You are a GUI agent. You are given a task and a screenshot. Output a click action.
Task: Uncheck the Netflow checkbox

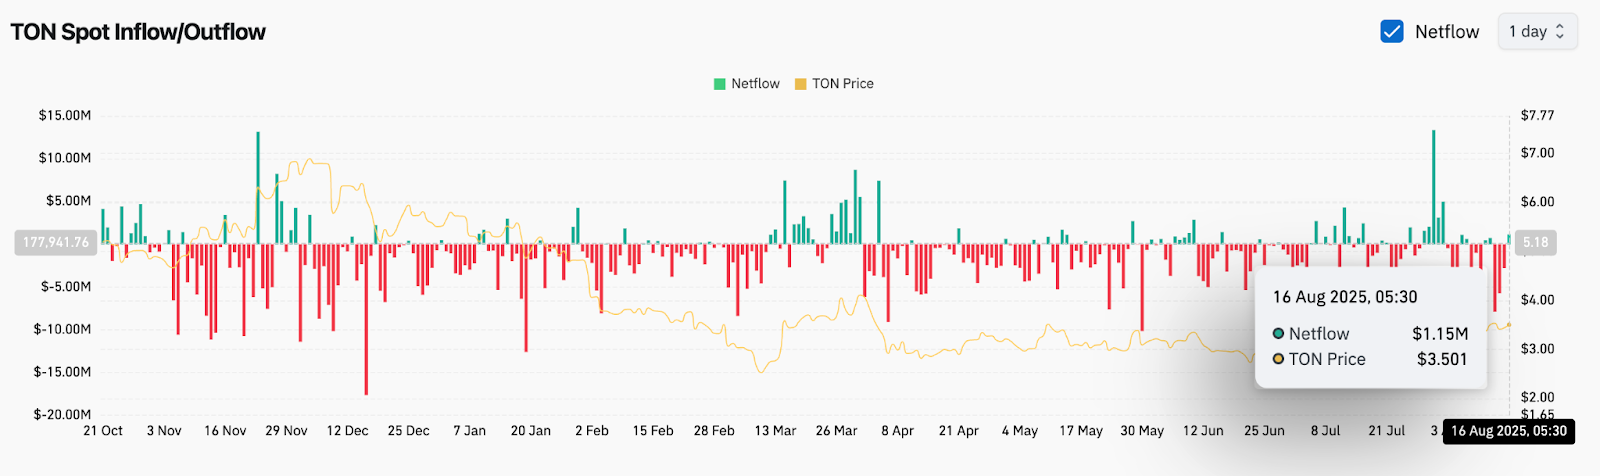(1391, 32)
